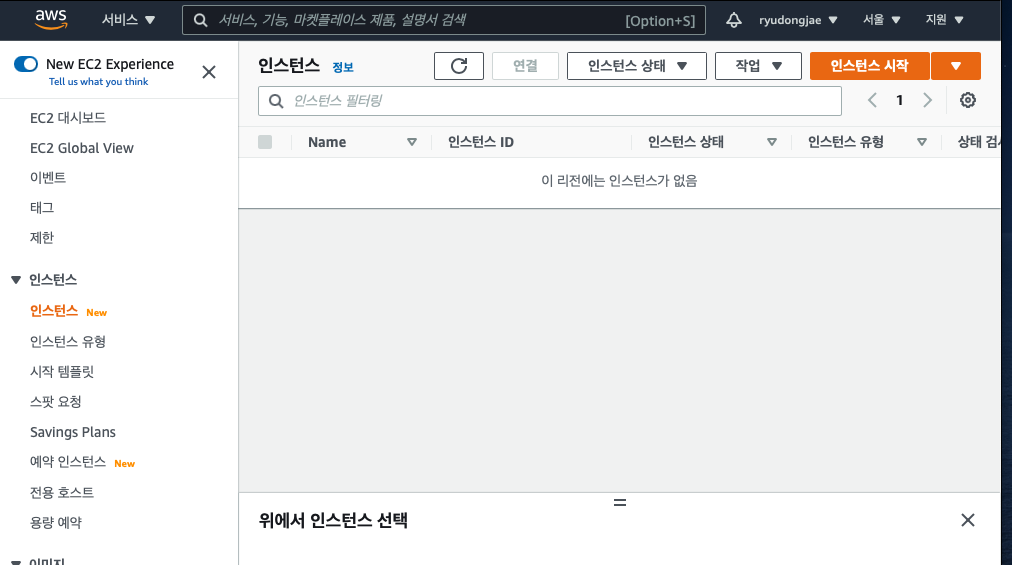
Task: Check the select-all instances checkbox
Action: click(x=265, y=142)
